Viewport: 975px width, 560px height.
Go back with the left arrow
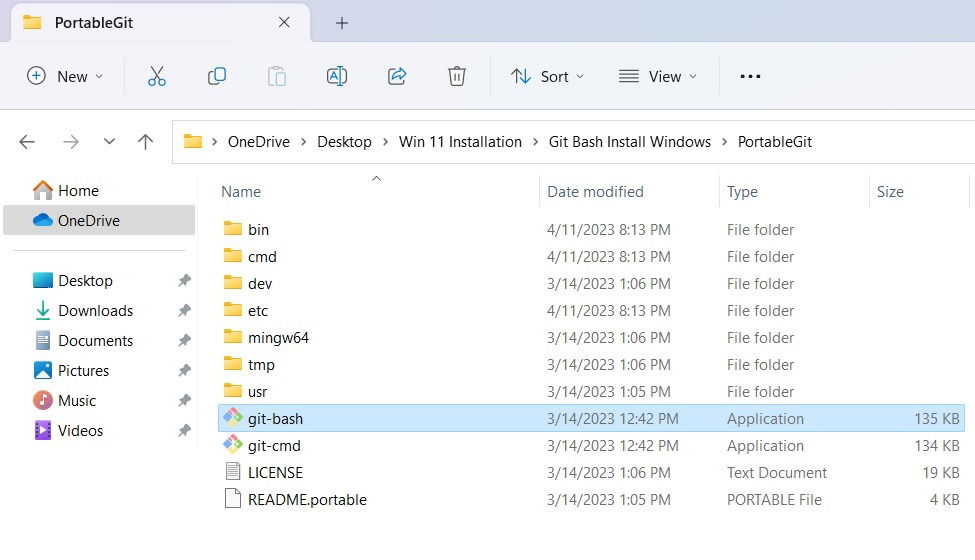(x=27, y=142)
